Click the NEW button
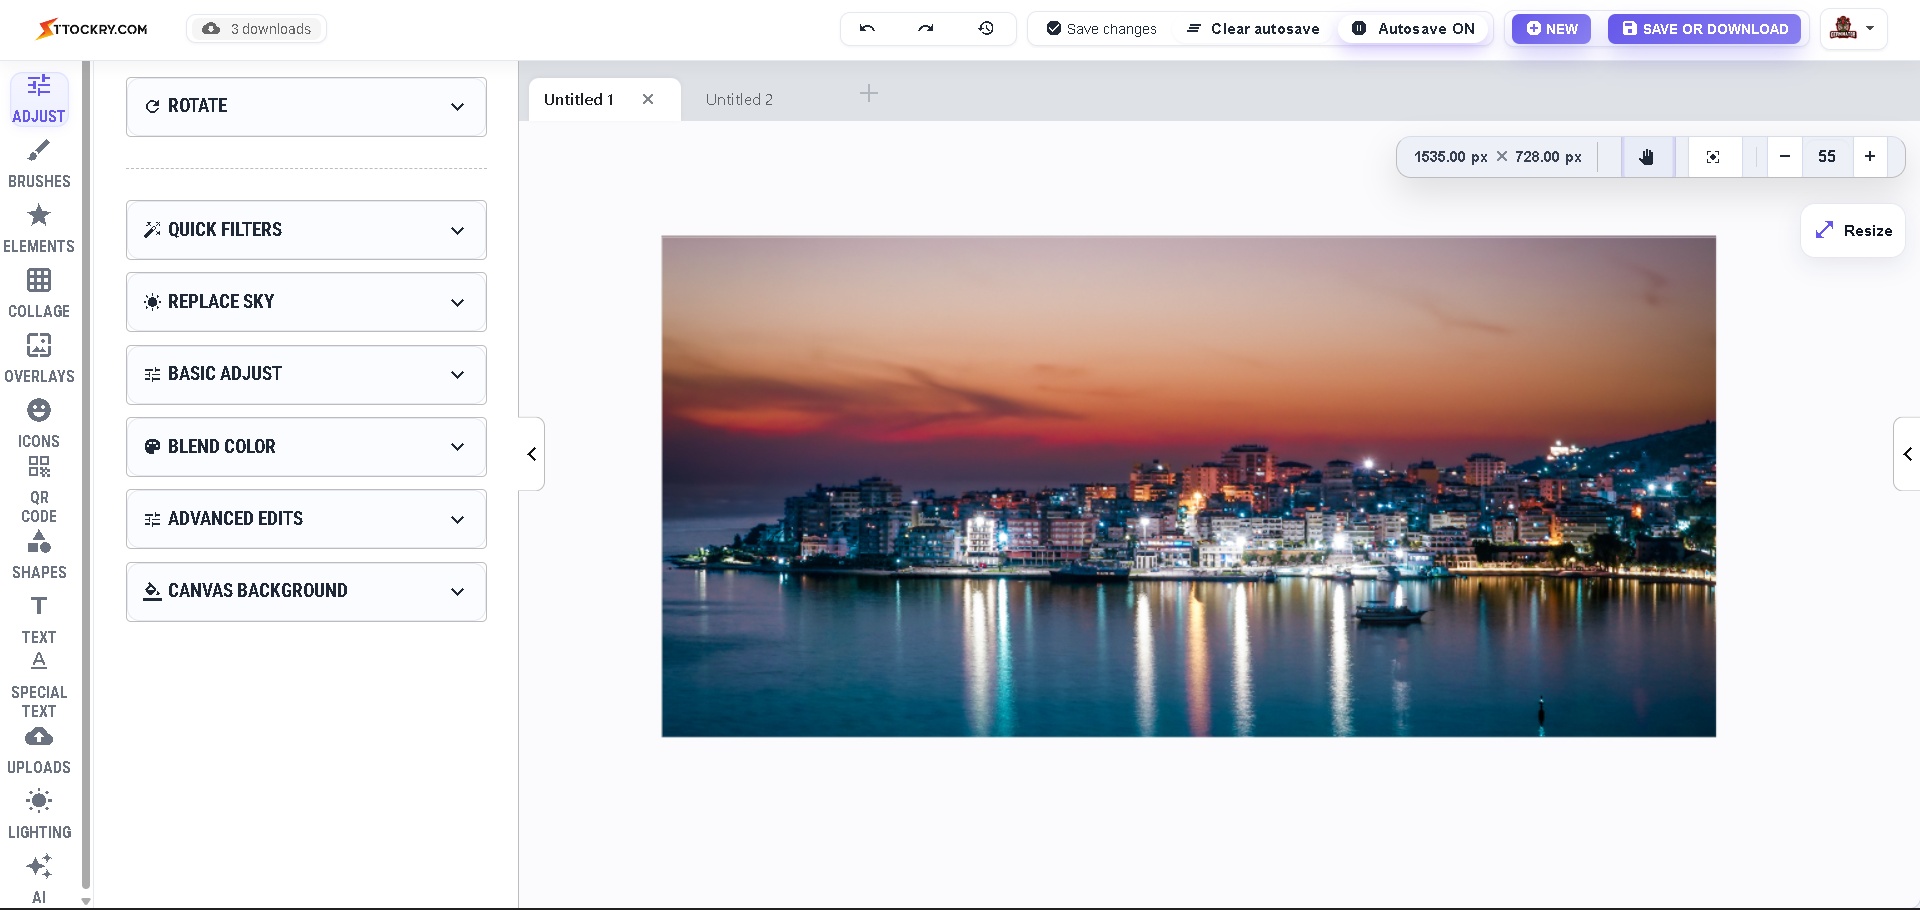Screen dimensions: 1920x910 tap(1551, 29)
